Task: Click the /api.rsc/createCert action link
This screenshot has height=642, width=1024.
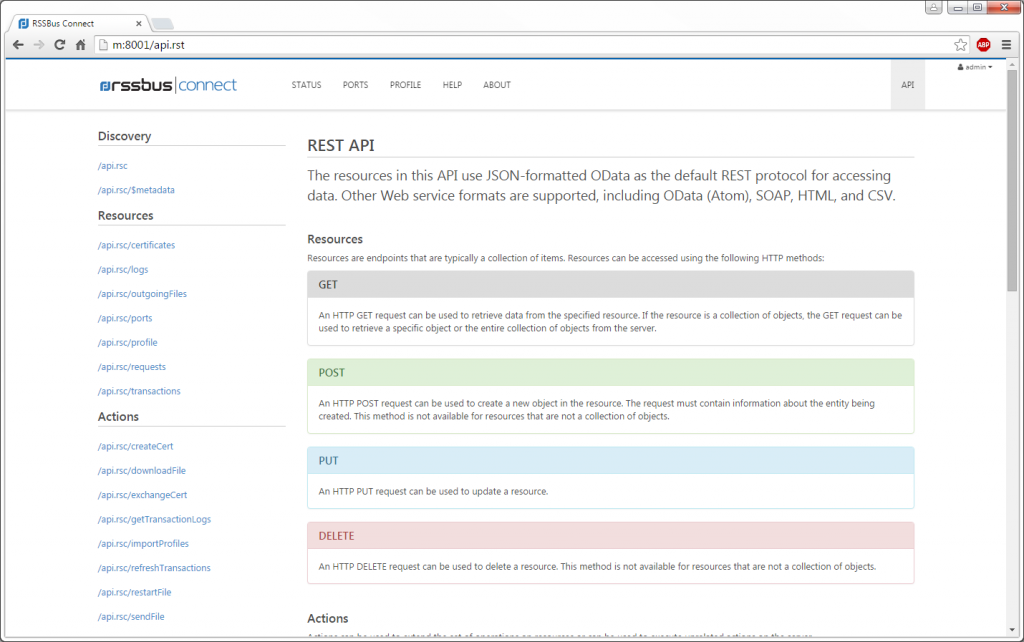Action: pos(135,446)
